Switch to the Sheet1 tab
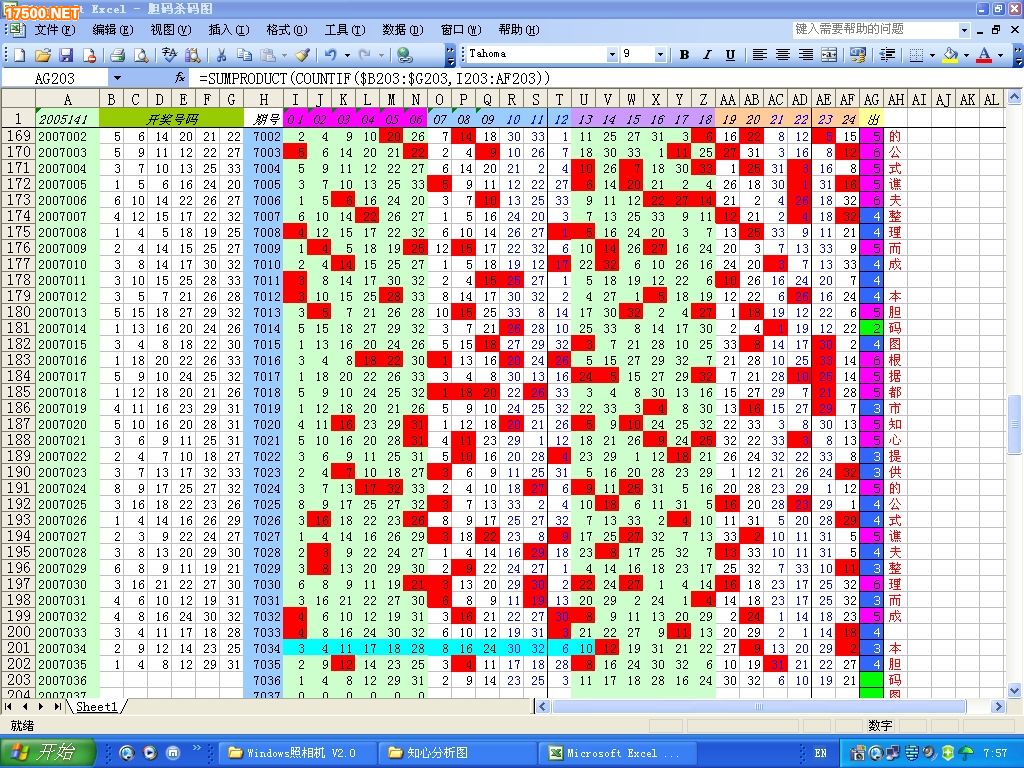The image size is (1024, 768). pyautogui.click(x=97, y=707)
